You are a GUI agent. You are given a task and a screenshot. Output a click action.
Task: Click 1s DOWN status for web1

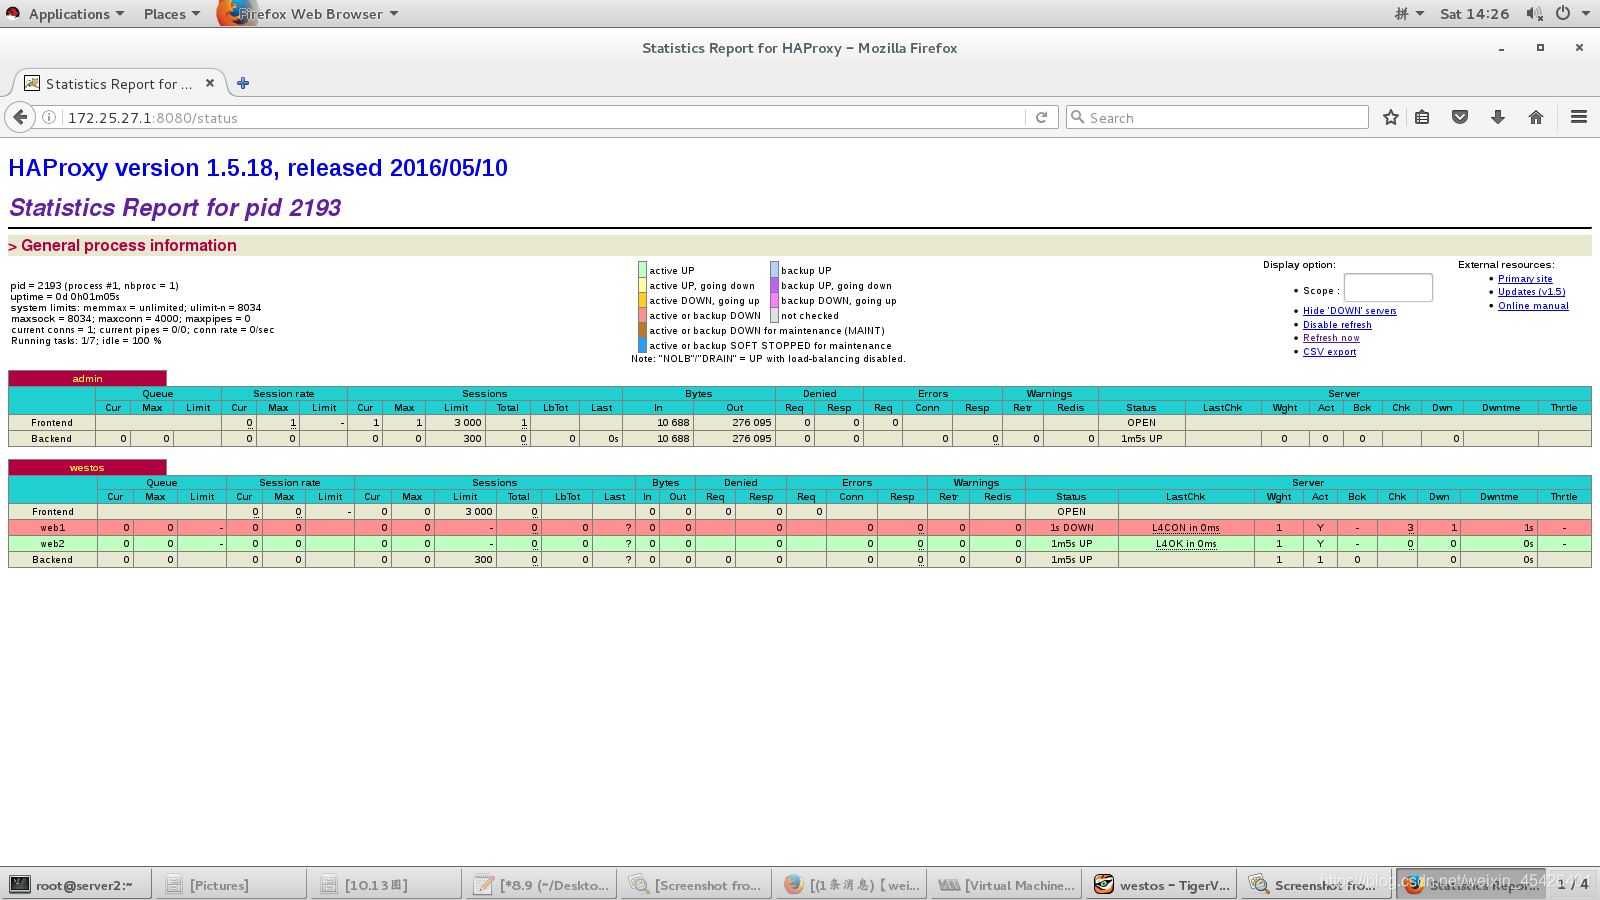[1071, 528]
